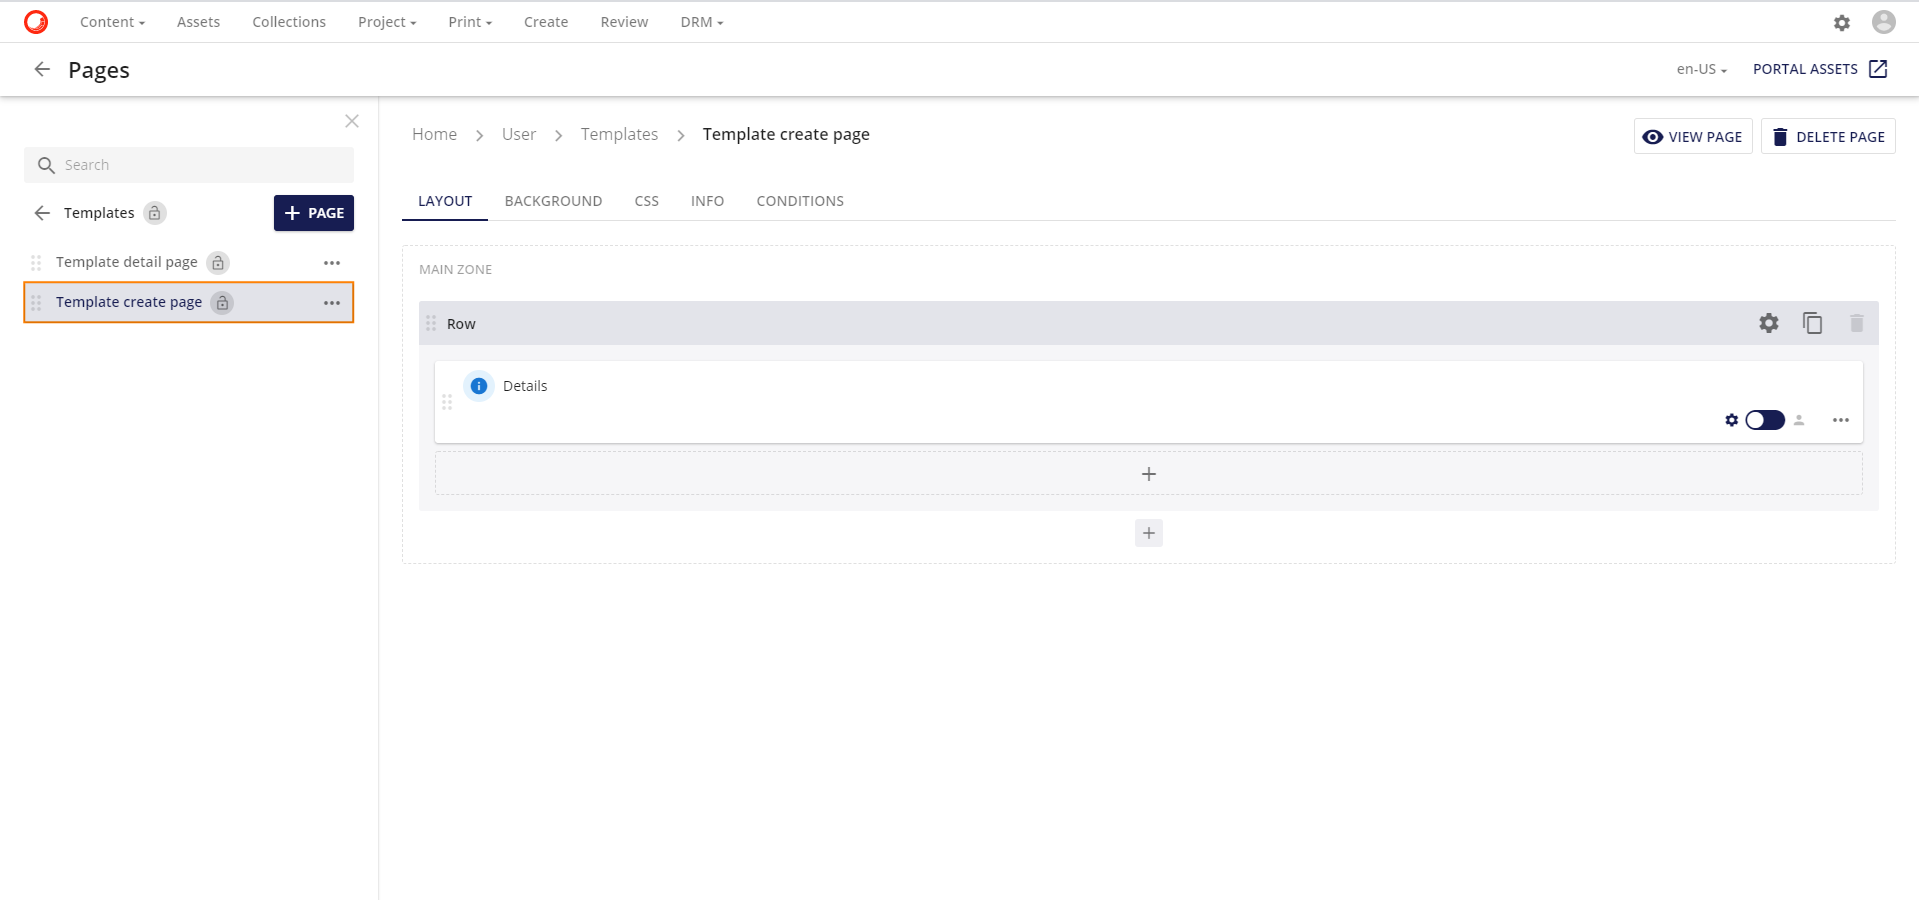This screenshot has width=1919, height=900.
Task: Open more options for Template detail page
Action: pyautogui.click(x=332, y=263)
